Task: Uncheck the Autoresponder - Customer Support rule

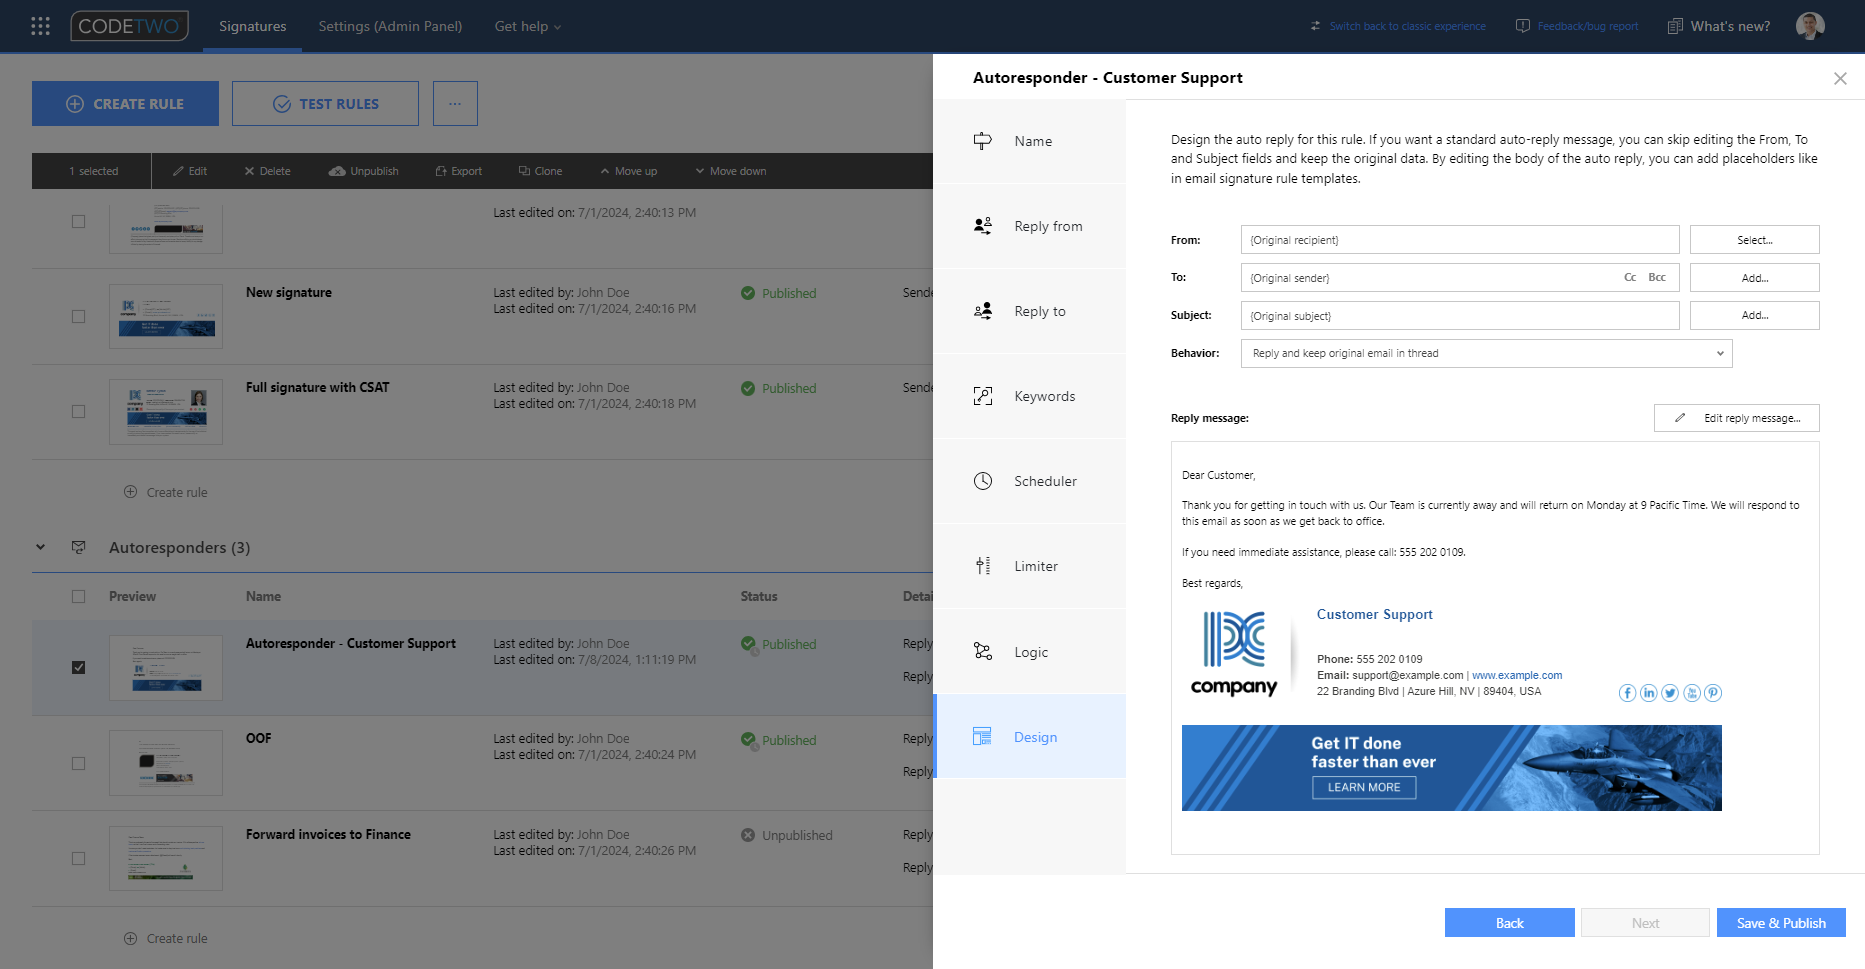Action: tap(79, 667)
